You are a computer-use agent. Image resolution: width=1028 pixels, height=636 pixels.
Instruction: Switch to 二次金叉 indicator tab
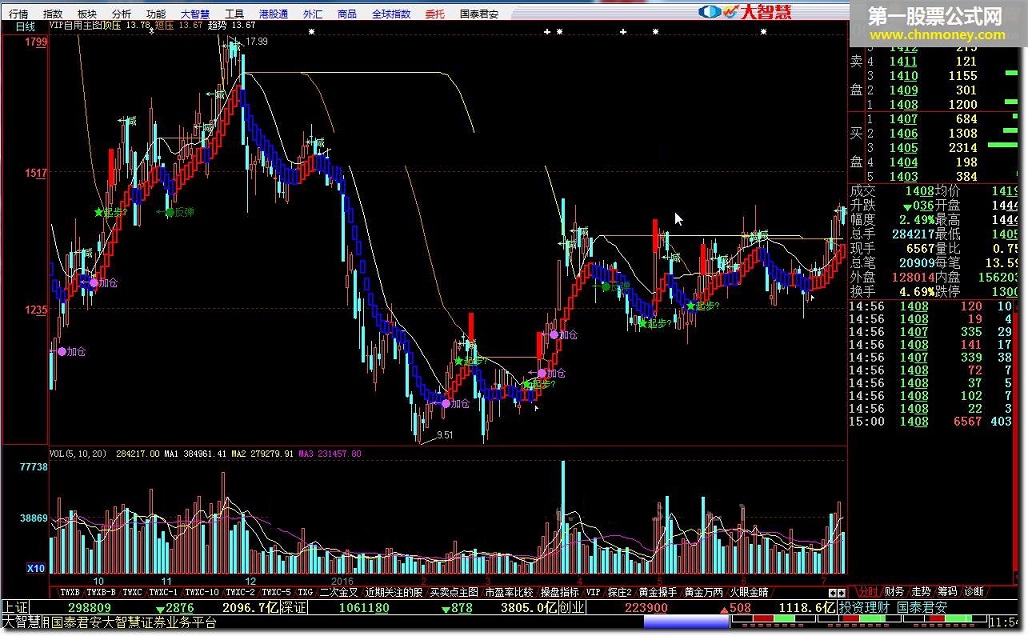tap(339, 592)
